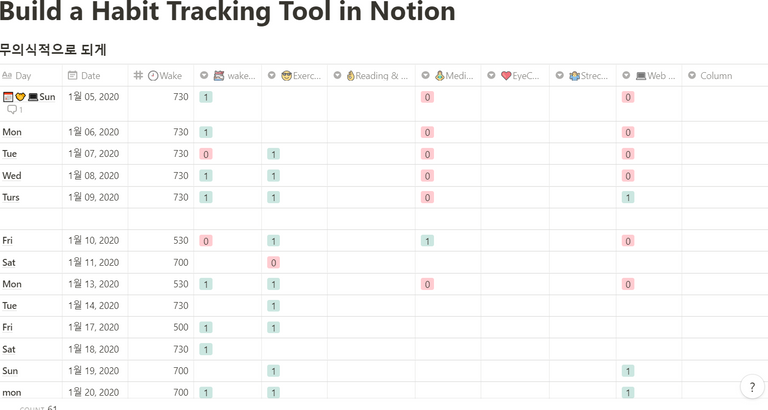Click the calendar emoji icon on Sun row
The width and height of the screenshot is (768, 410).
point(8,97)
